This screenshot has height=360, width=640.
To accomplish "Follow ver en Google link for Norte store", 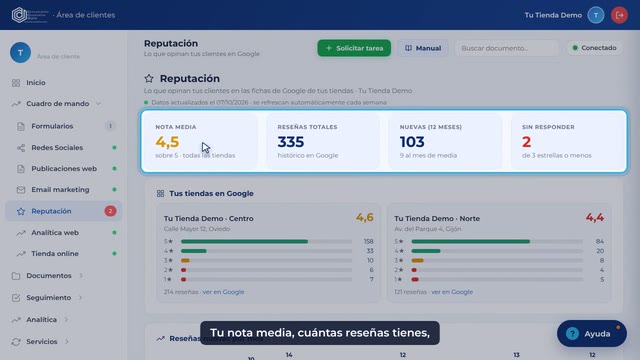I will coord(452,292).
